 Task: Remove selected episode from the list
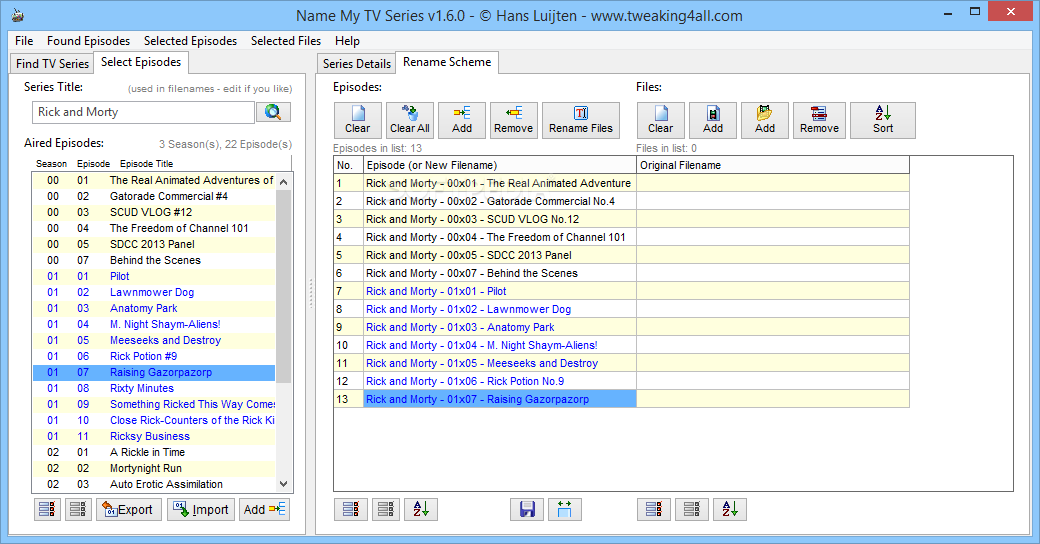[x=513, y=120]
